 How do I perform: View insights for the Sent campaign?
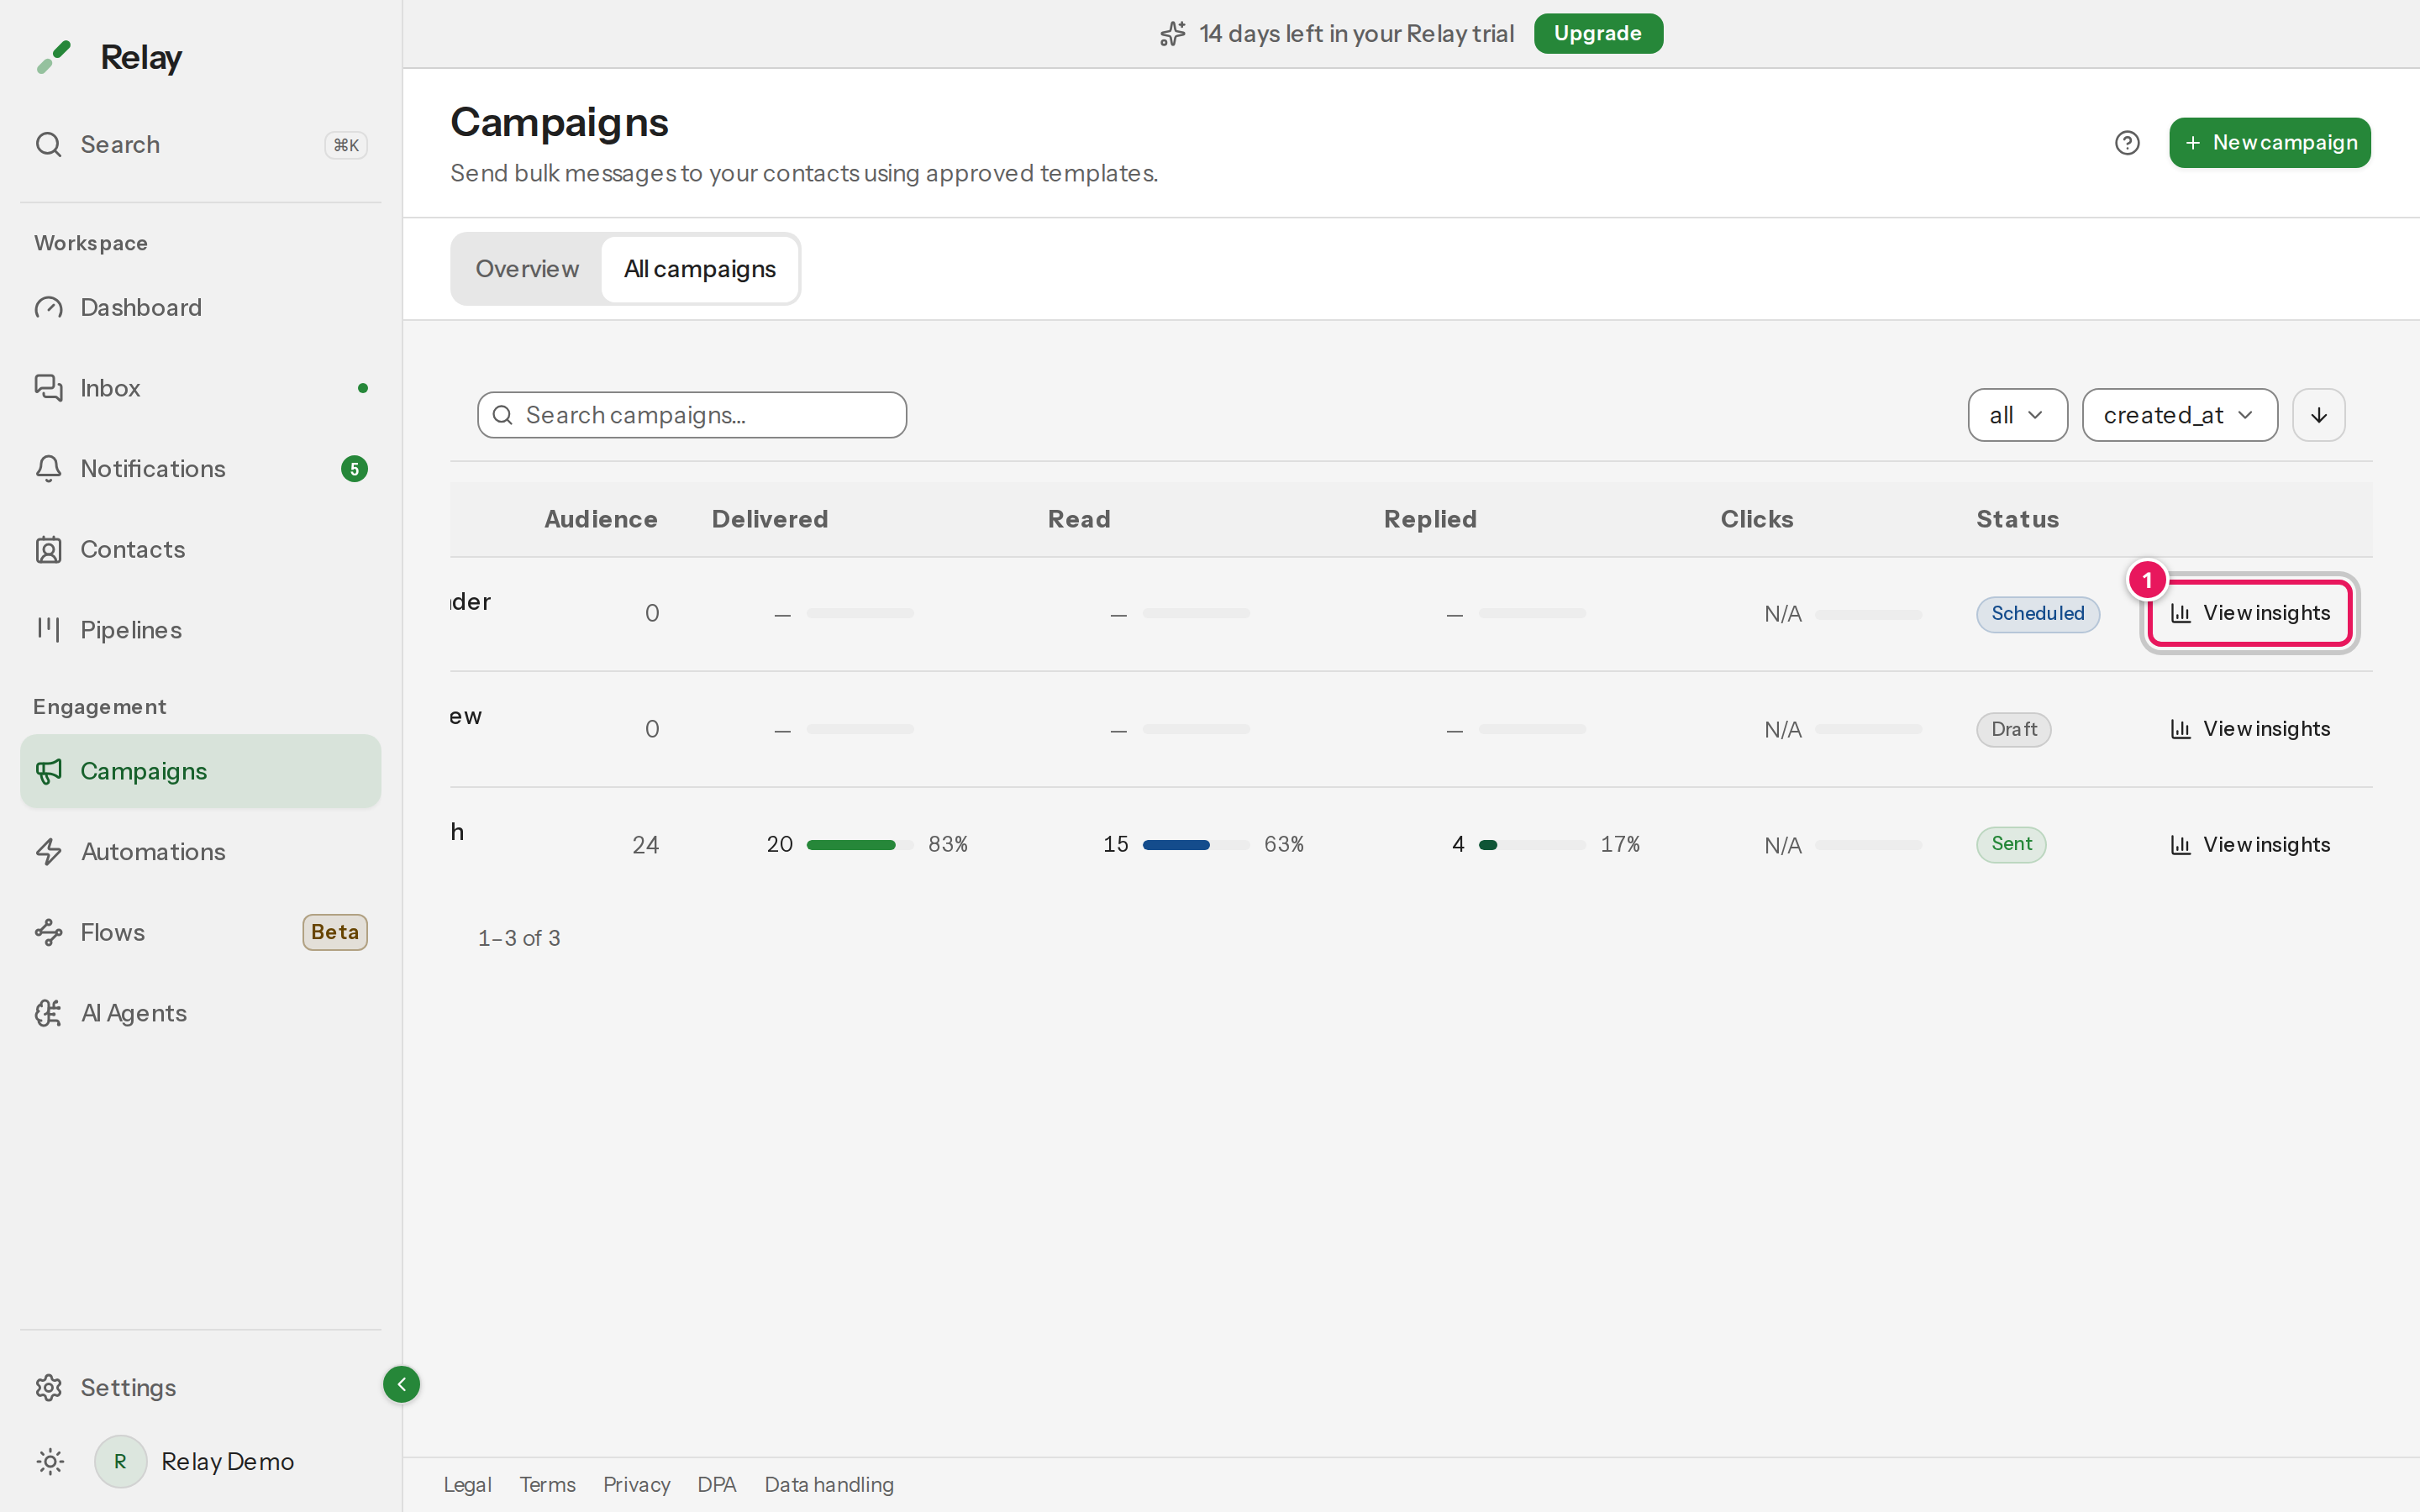[x=2249, y=845]
